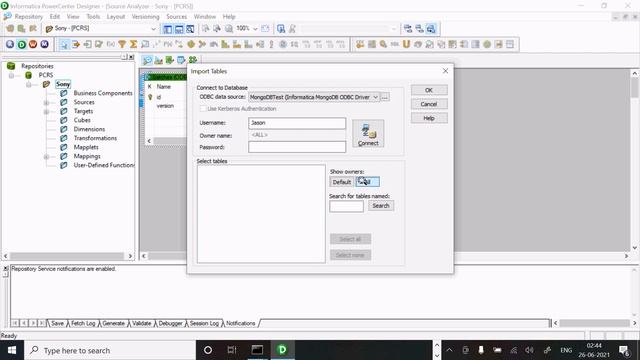Expand the Sources tree node
This screenshot has height=360, width=640.
47,102
